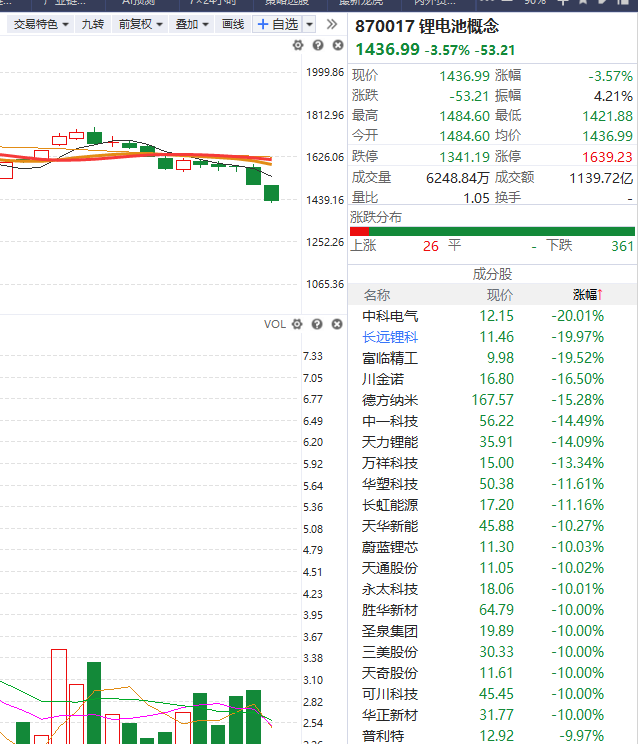Select 华正新材 row
This screenshot has width=638, height=744.
coord(492,715)
